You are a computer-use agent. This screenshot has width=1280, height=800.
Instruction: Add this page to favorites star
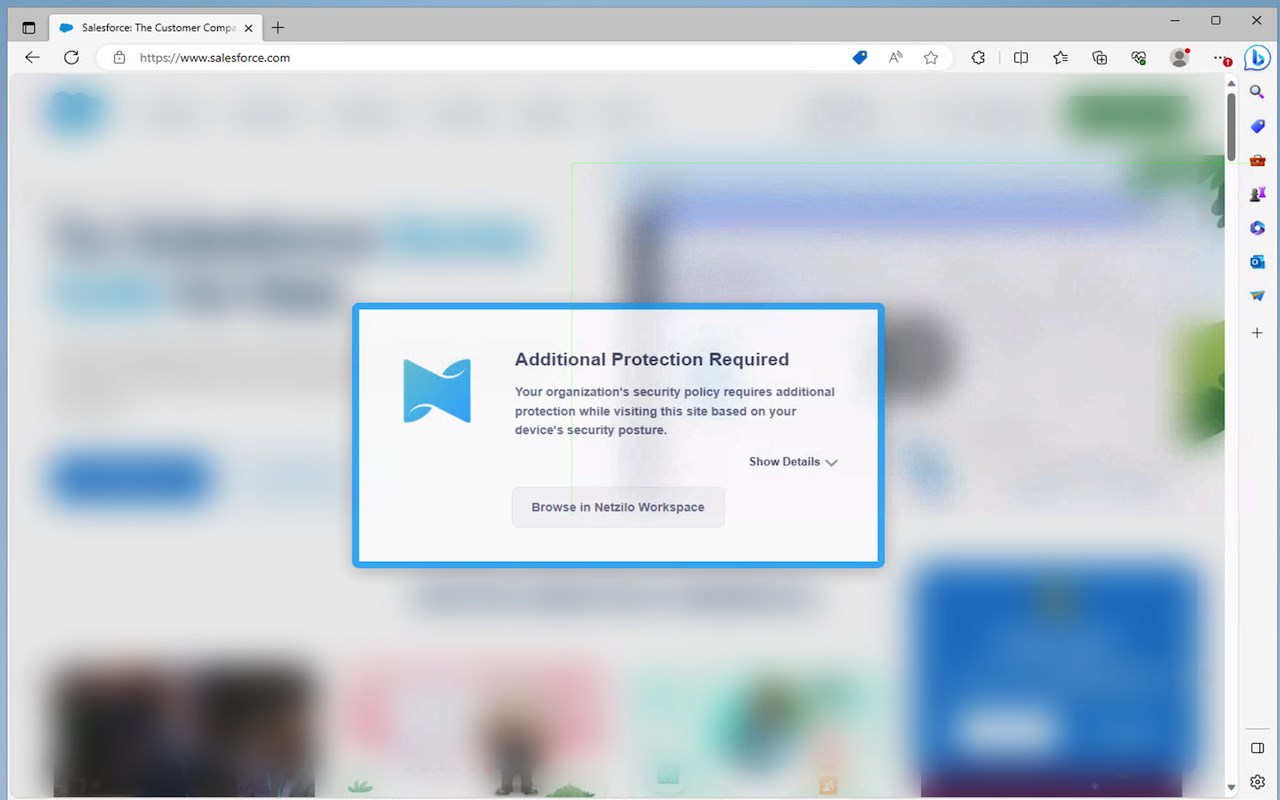[x=931, y=58]
